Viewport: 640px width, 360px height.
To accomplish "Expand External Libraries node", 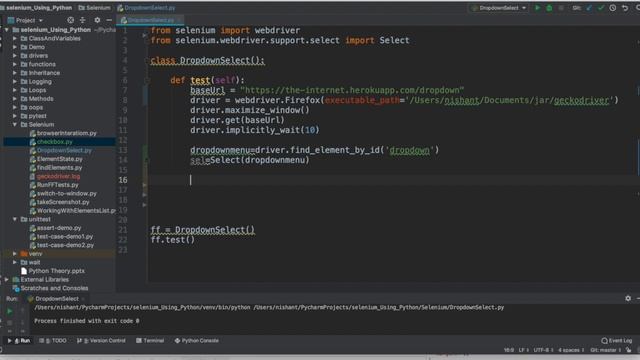I will pyautogui.click(x=7, y=280).
